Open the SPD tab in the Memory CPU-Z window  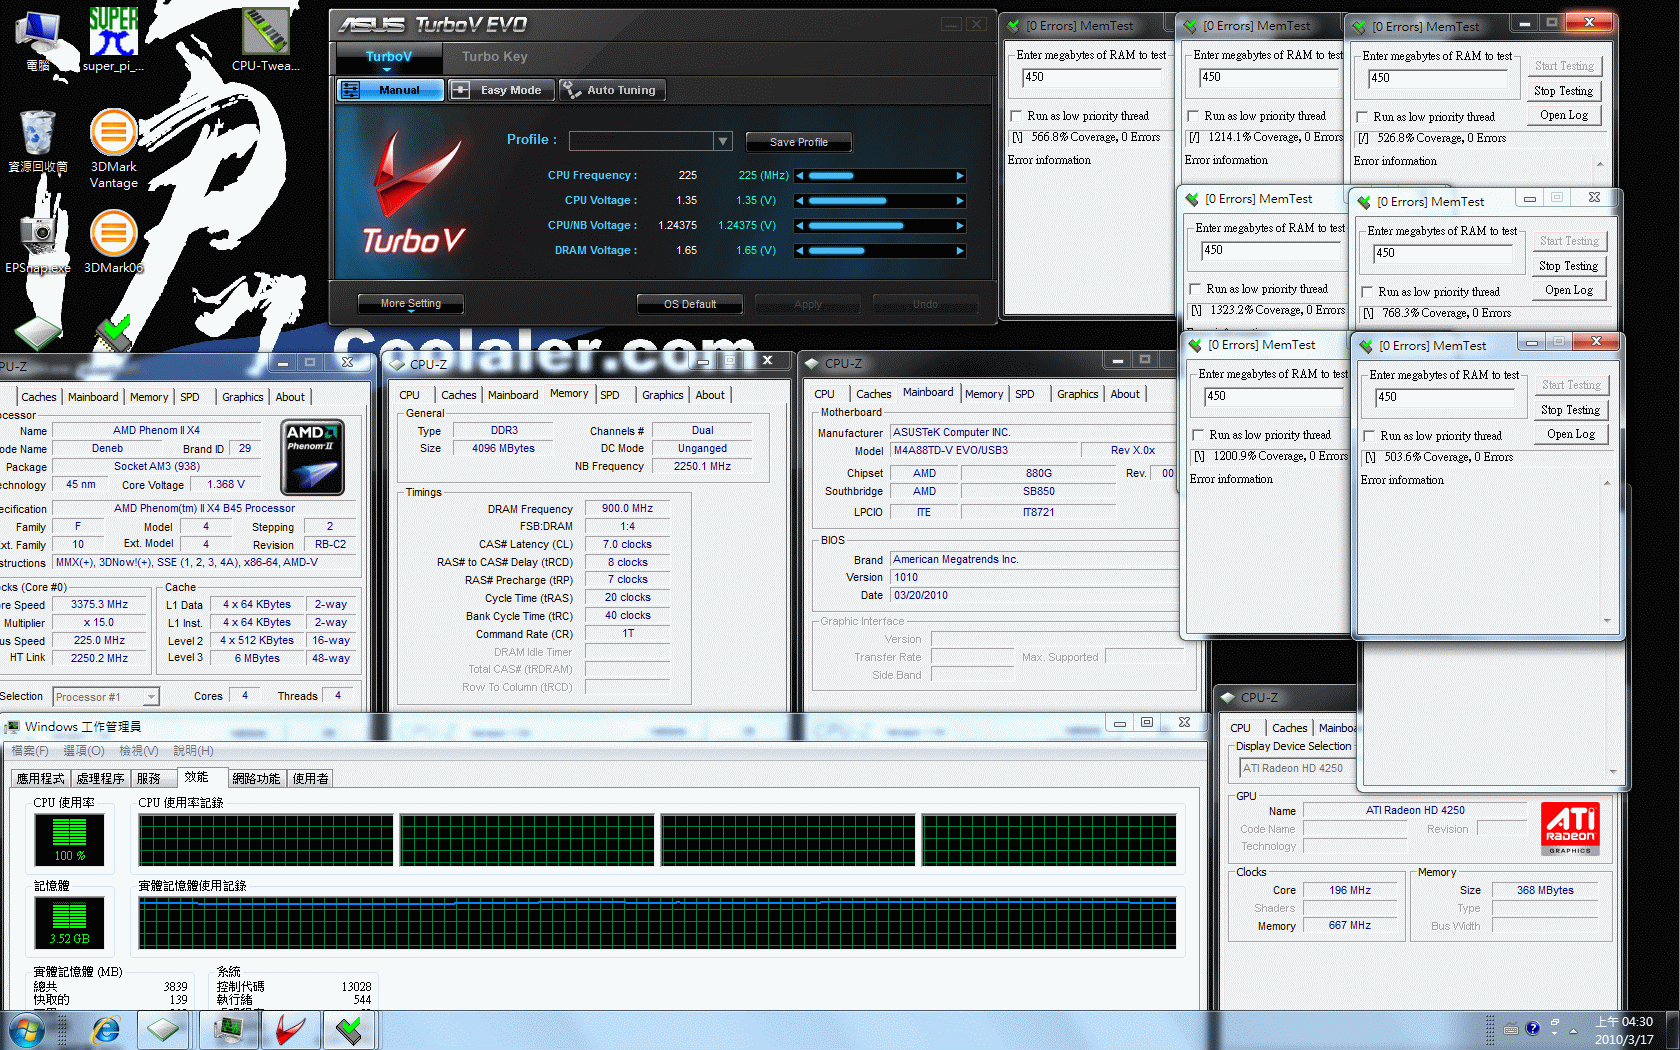click(610, 395)
